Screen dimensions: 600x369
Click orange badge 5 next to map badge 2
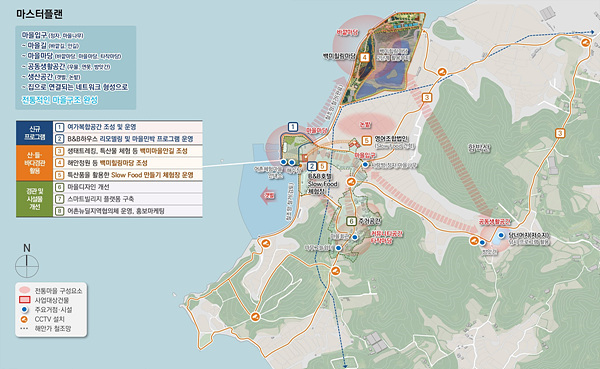click(323, 166)
